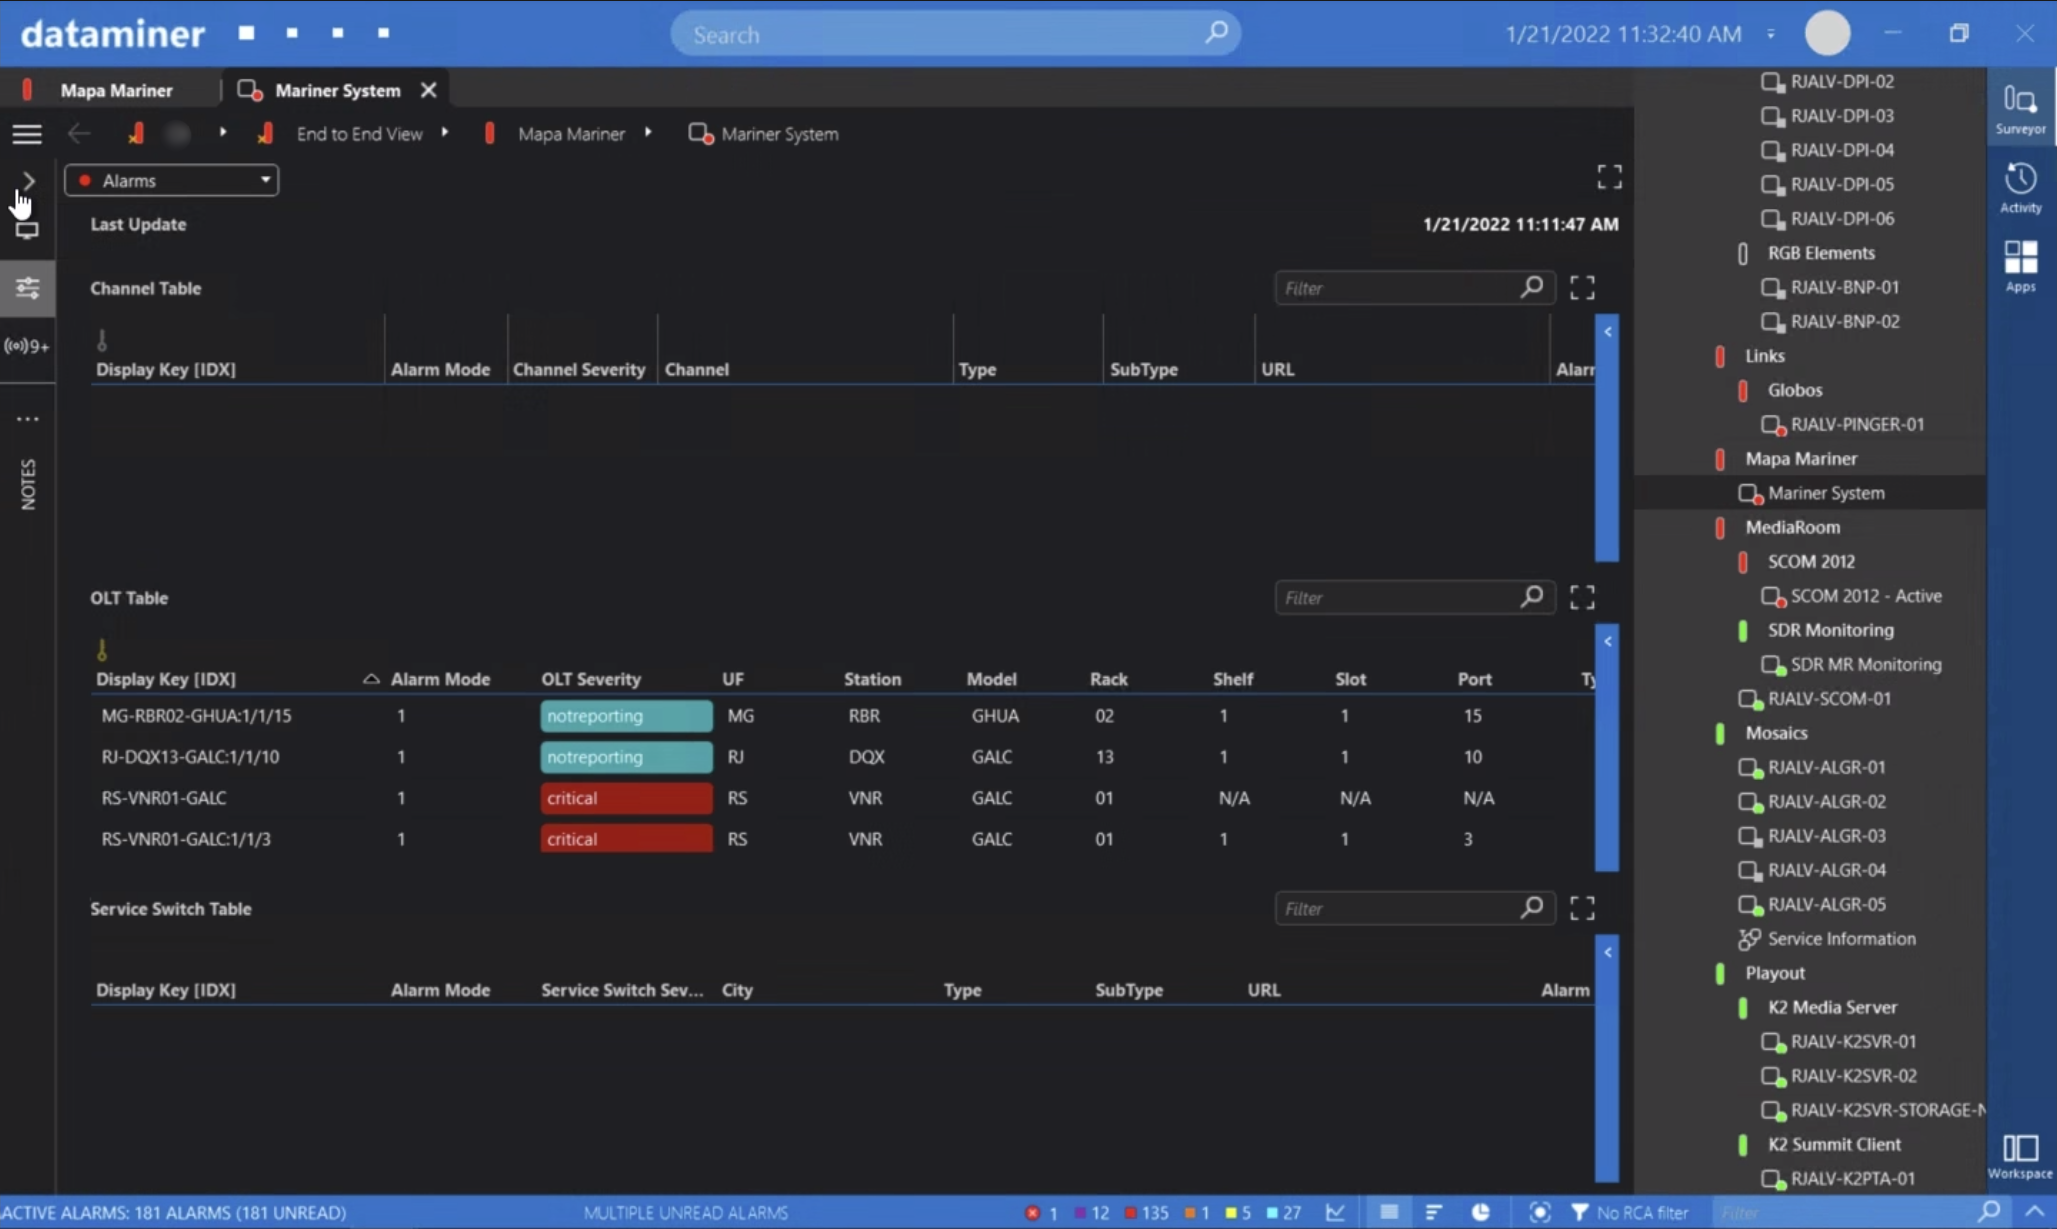Screen dimensions: 2057x1229
Task: Click the ACTIVE ALARMS status text
Action: (x=174, y=1212)
